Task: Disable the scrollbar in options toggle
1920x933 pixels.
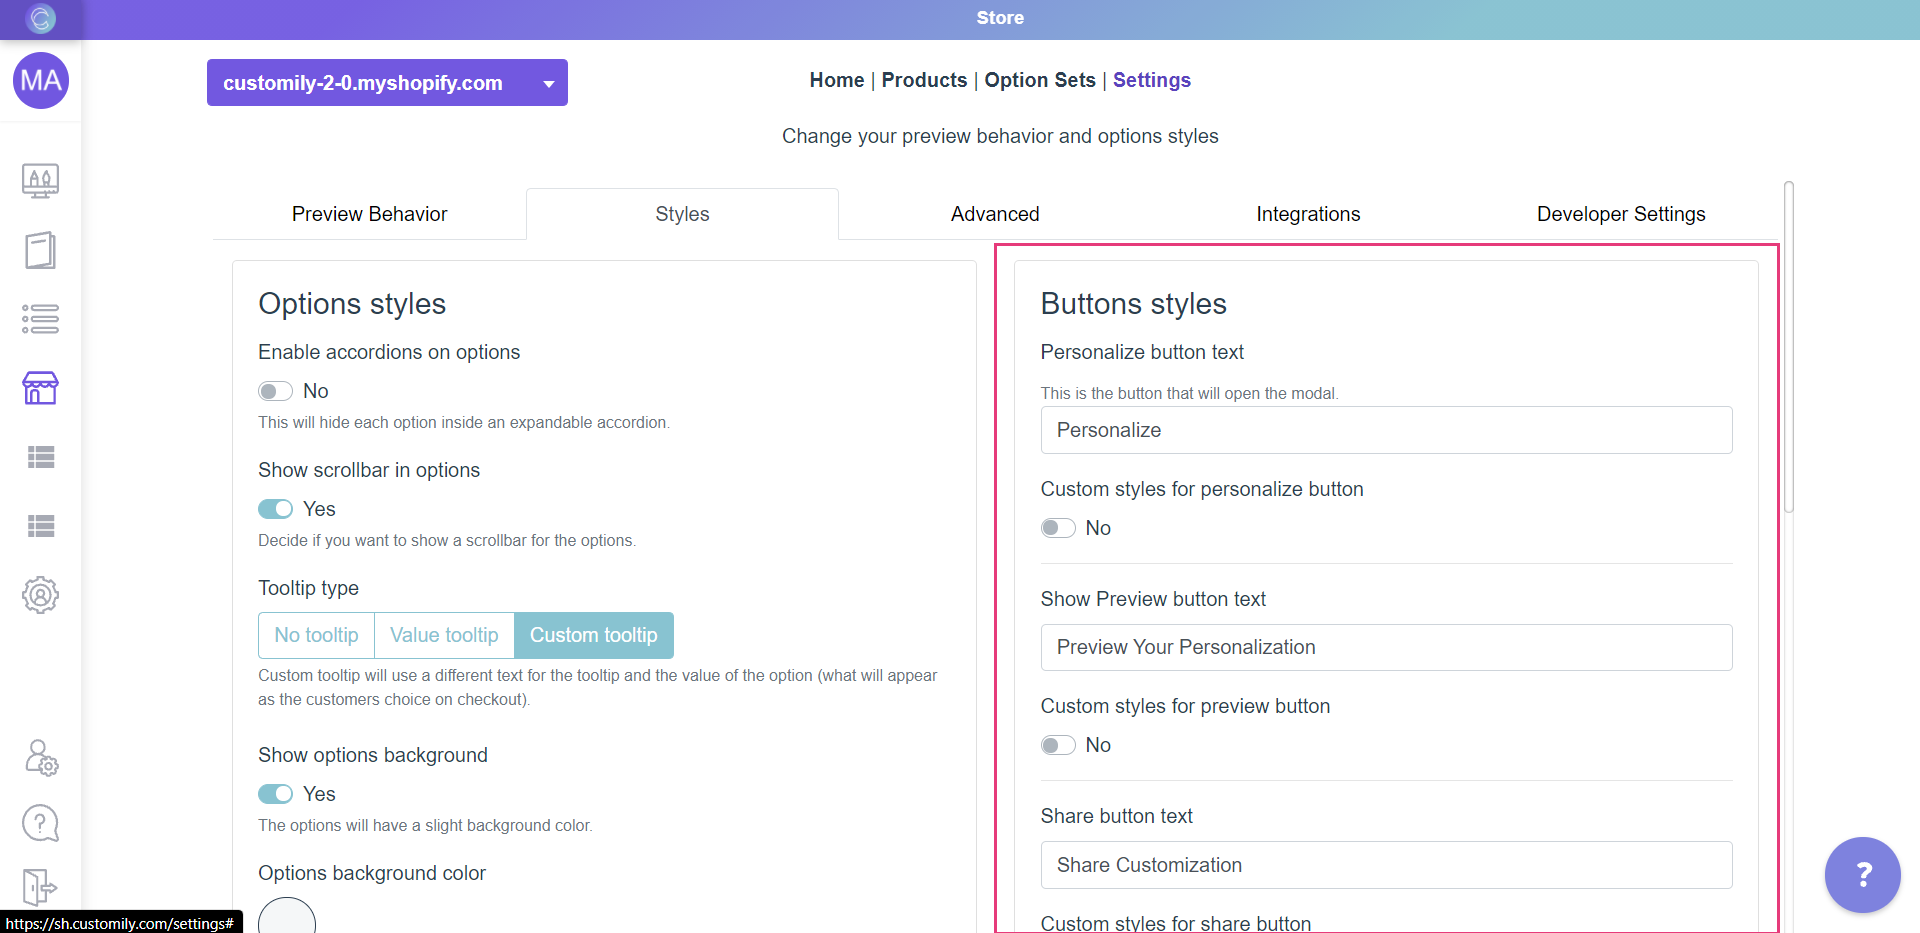Action: click(x=275, y=509)
